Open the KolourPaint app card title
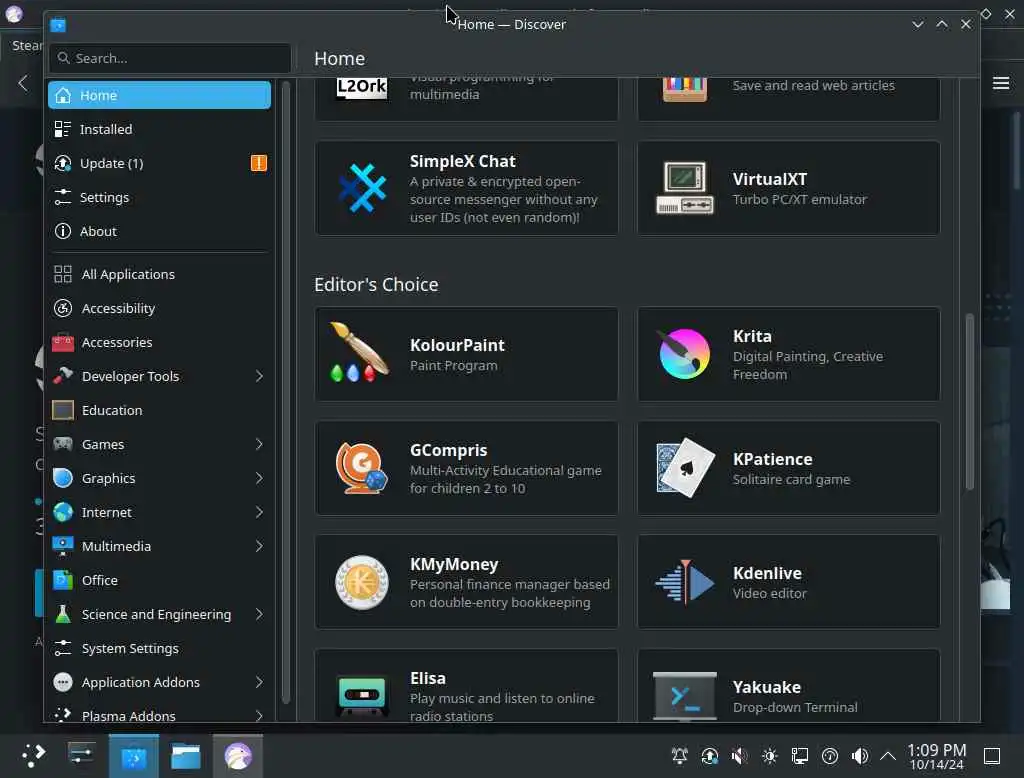The width and height of the screenshot is (1024, 778). tap(457, 345)
